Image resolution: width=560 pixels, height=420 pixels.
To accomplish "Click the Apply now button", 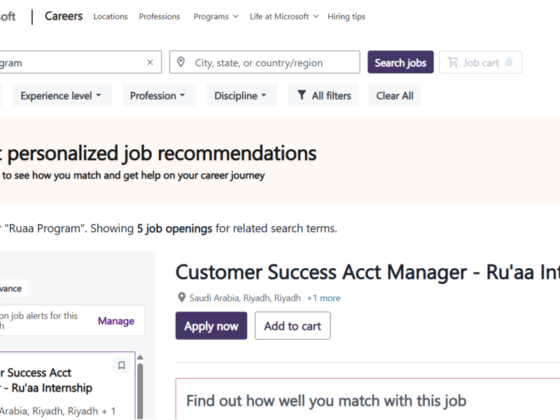I will pyautogui.click(x=211, y=326).
